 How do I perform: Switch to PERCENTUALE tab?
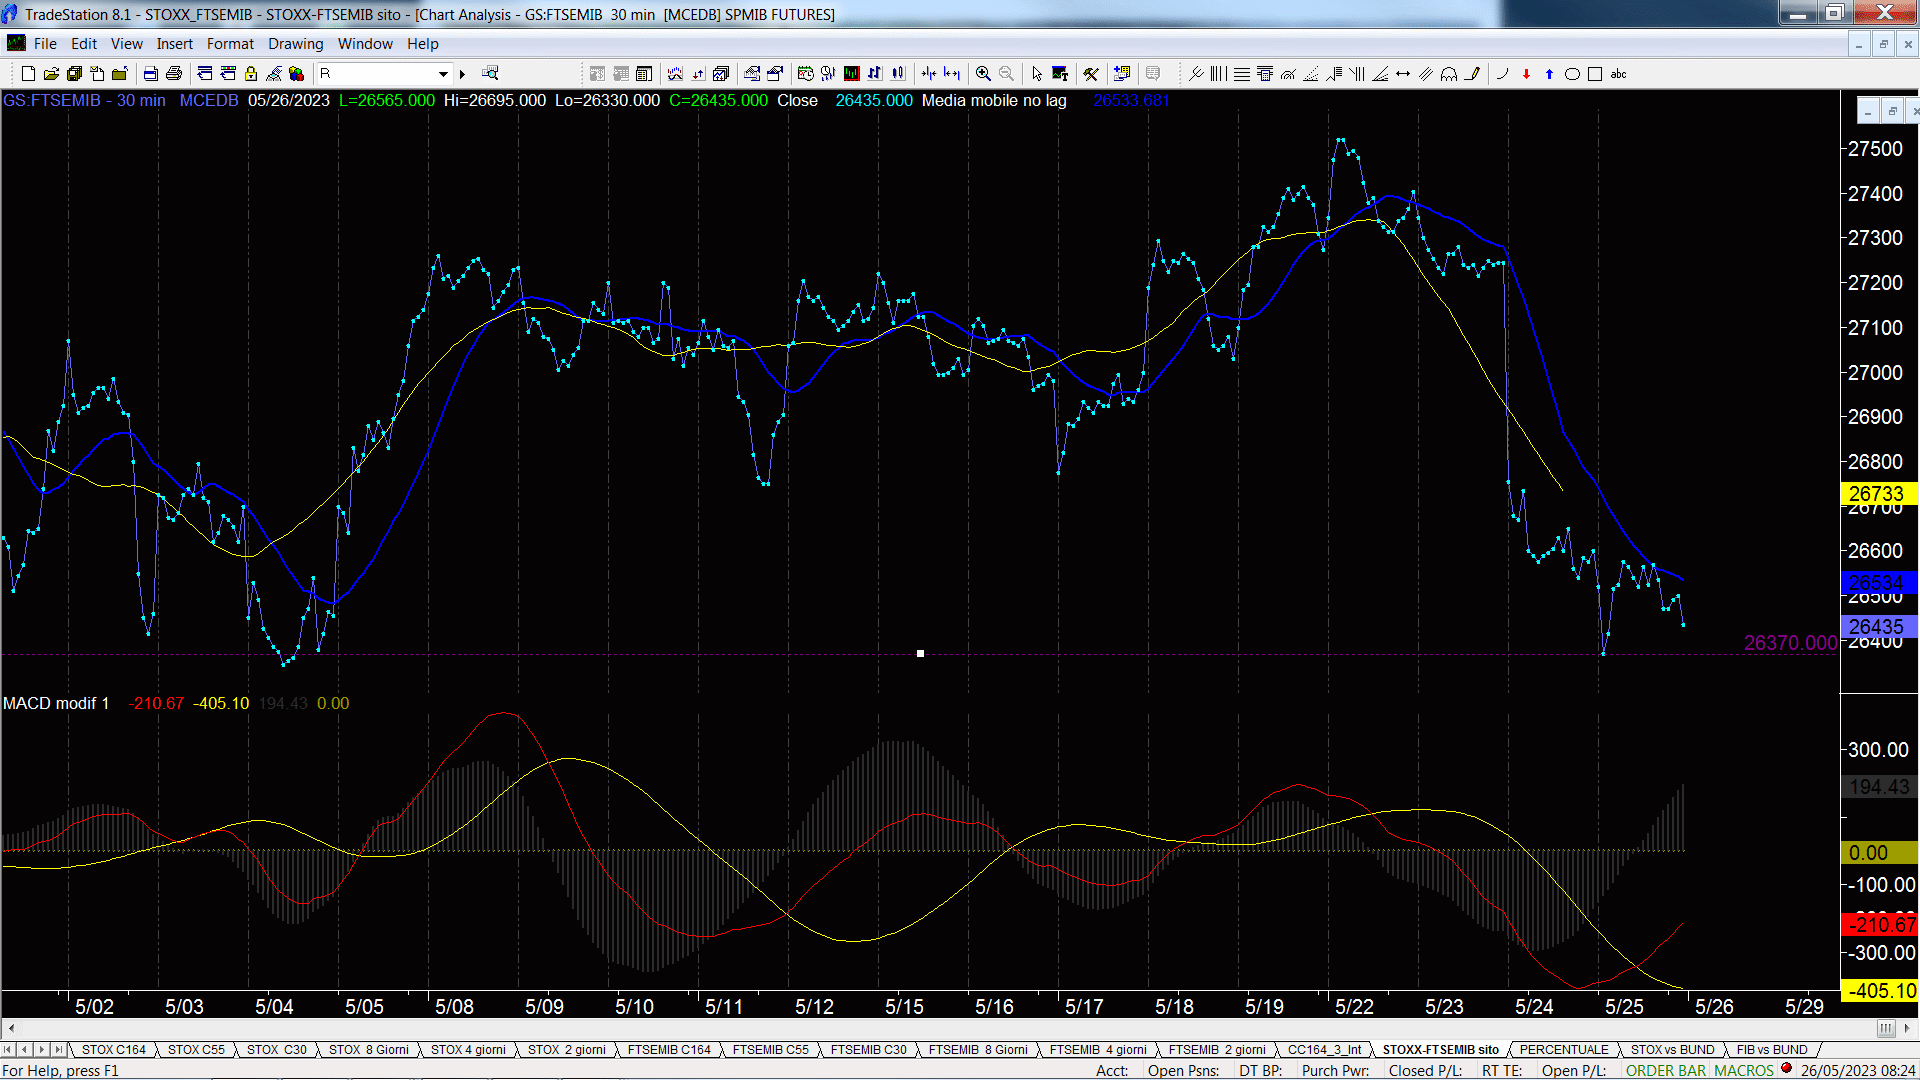[1564, 1050]
